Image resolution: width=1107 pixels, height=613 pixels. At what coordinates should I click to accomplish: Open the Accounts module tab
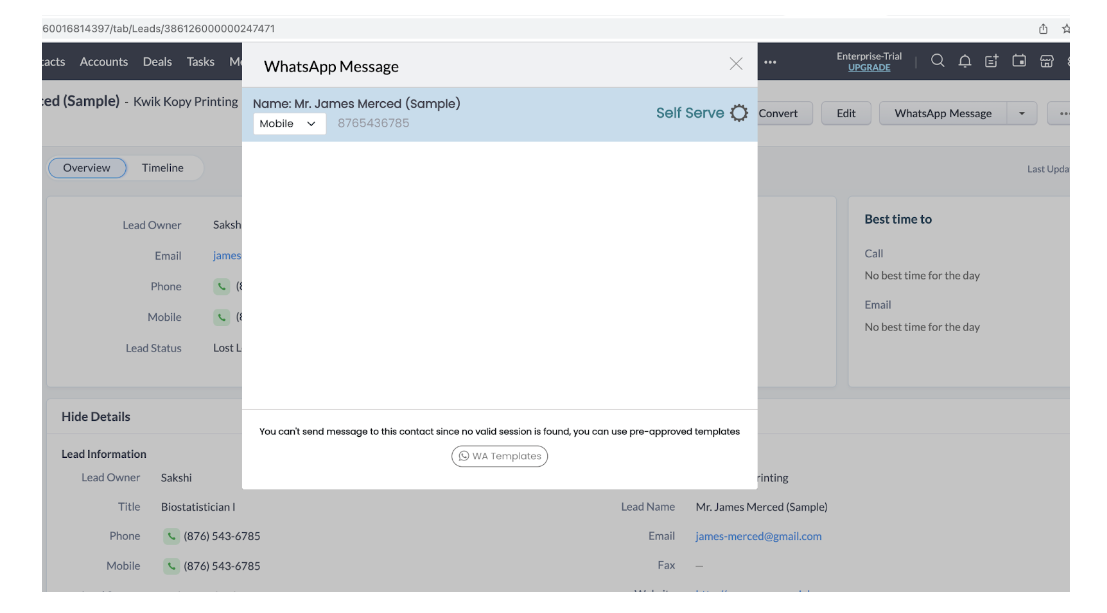pos(104,61)
